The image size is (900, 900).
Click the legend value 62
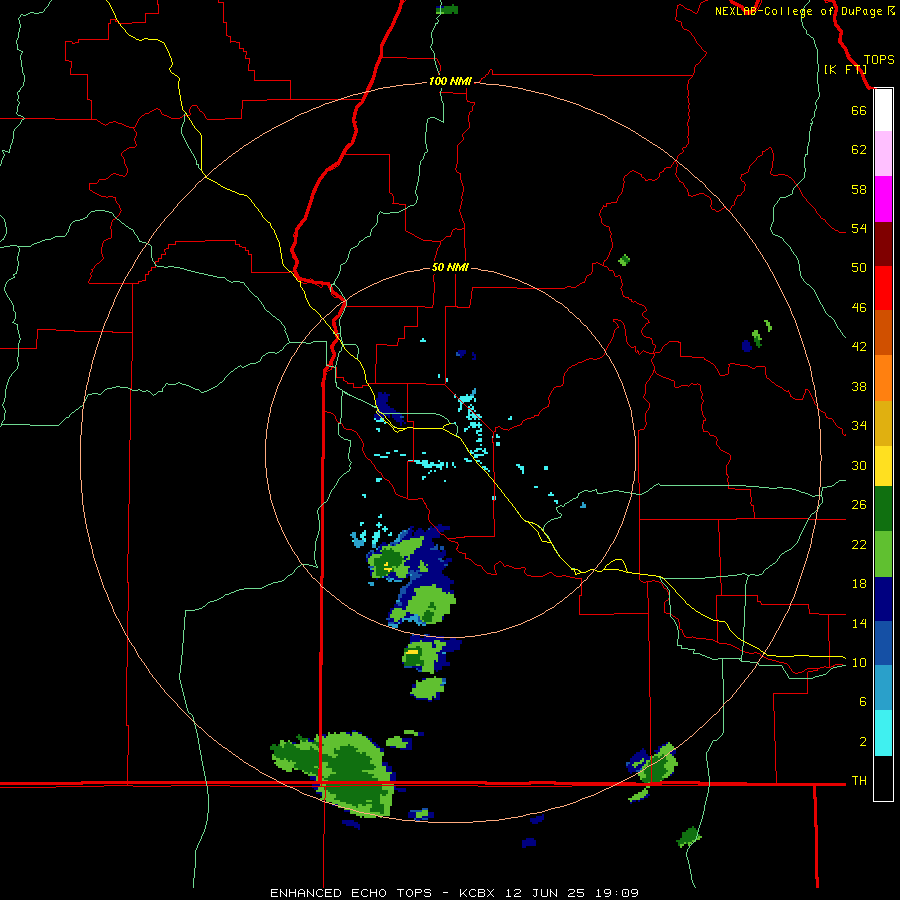point(859,150)
